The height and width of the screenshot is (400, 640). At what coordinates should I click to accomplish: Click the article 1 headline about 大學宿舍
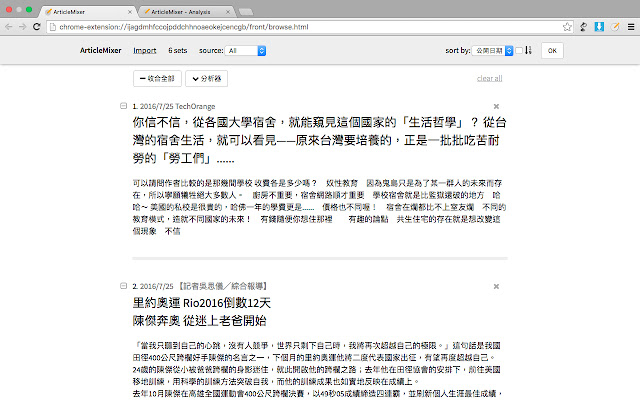click(x=320, y=140)
